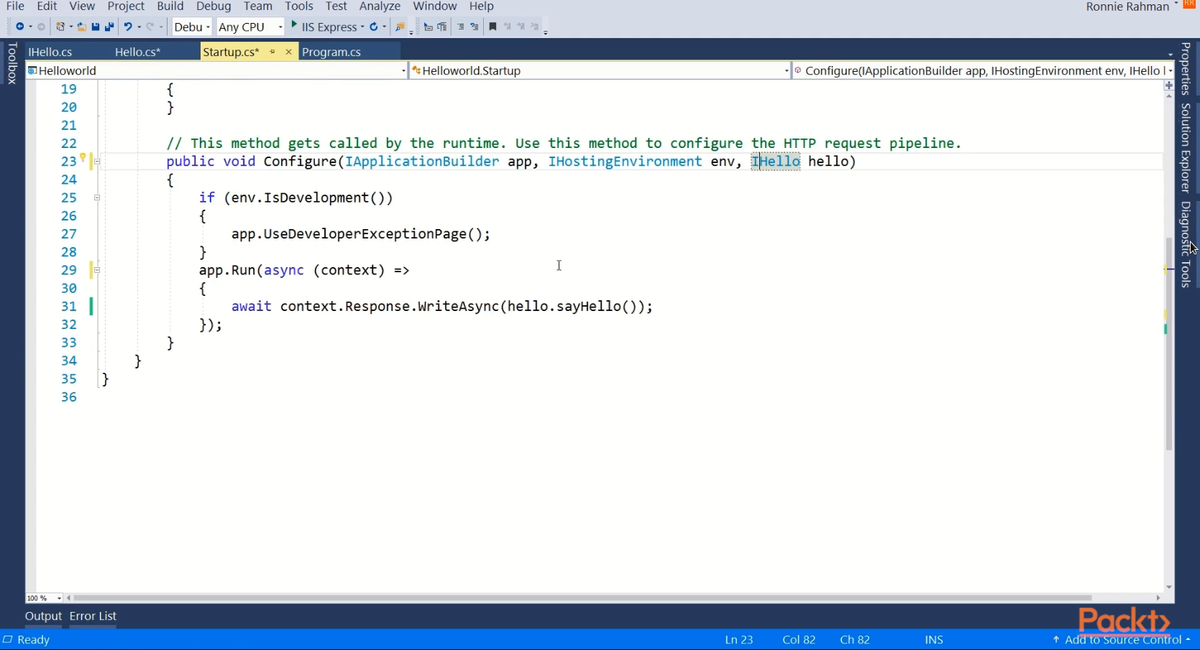Save the current file with the disk icon

[x=95, y=26]
